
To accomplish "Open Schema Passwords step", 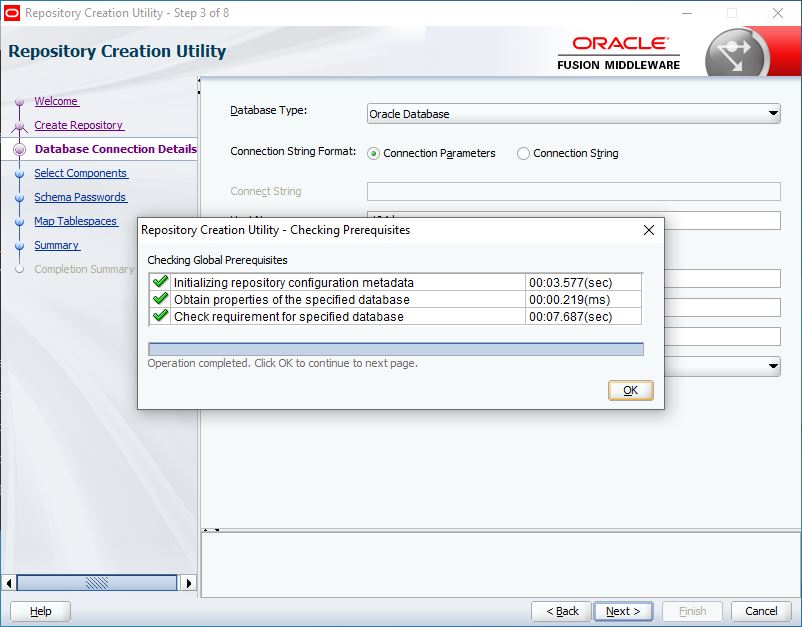I will (x=80, y=197).
